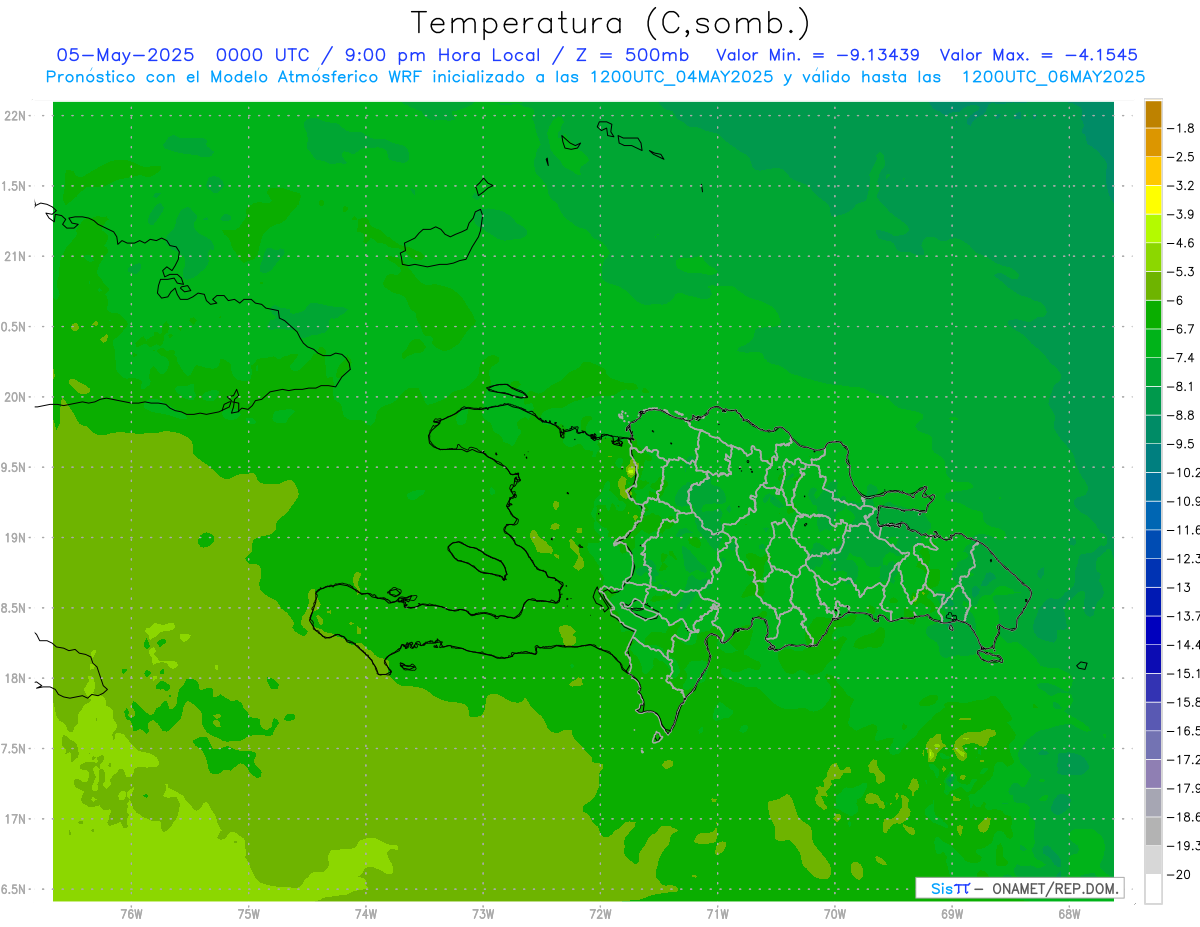Click the 'Valor Min. = -9.13439' text

pos(817,55)
